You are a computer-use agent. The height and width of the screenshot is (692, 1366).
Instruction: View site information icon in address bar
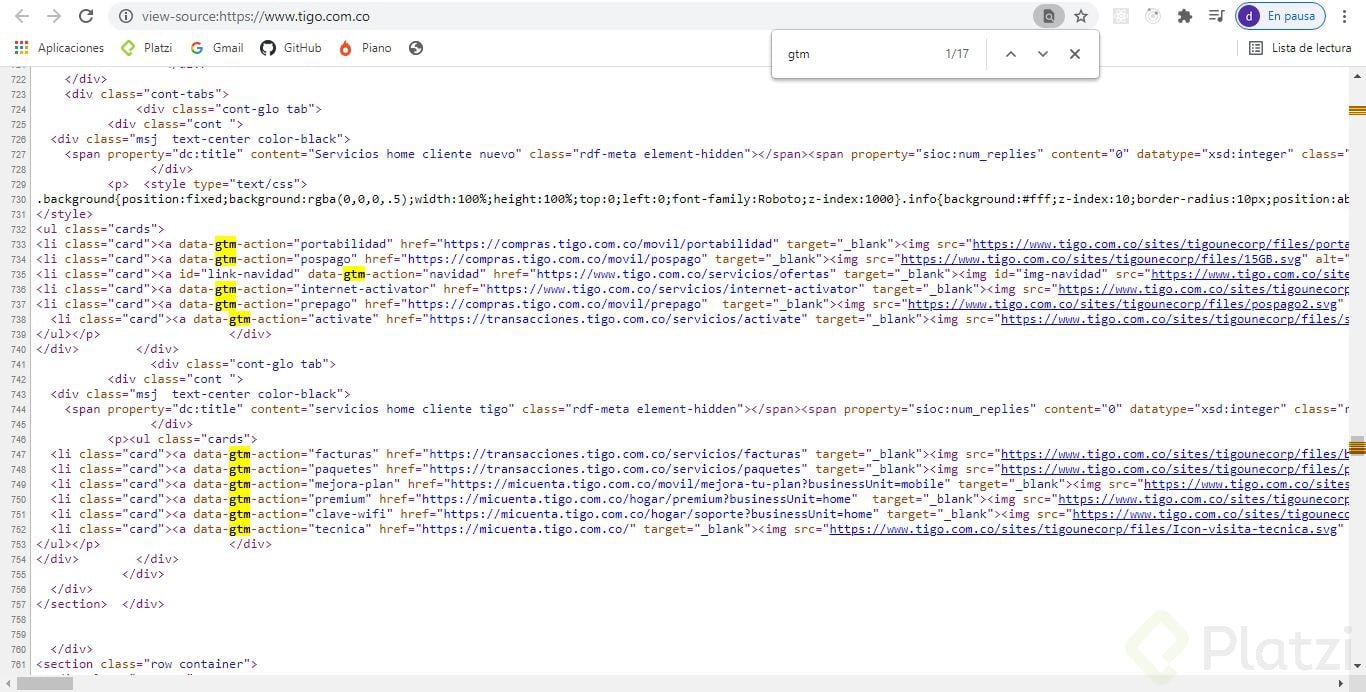[126, 16]
